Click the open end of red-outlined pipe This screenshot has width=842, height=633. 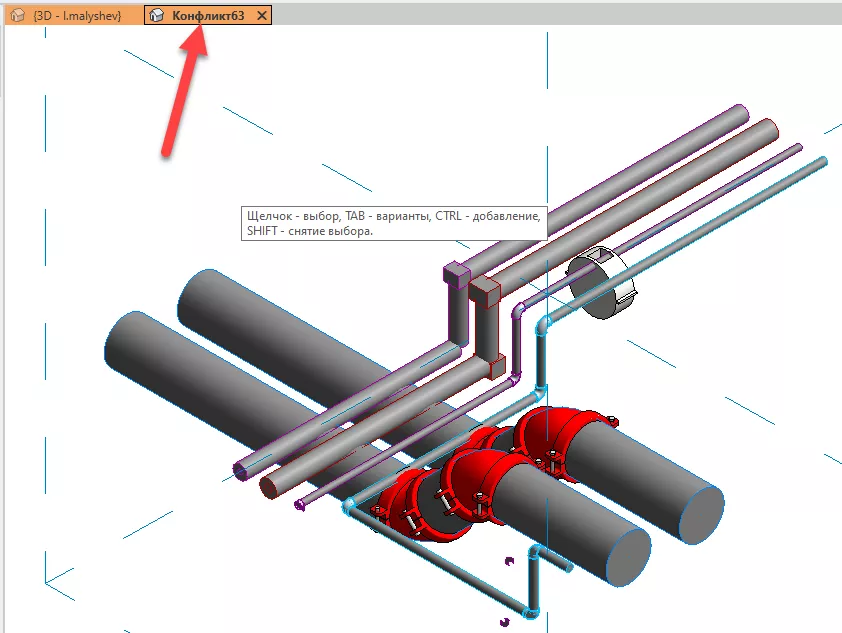click(x=268, y=487)
